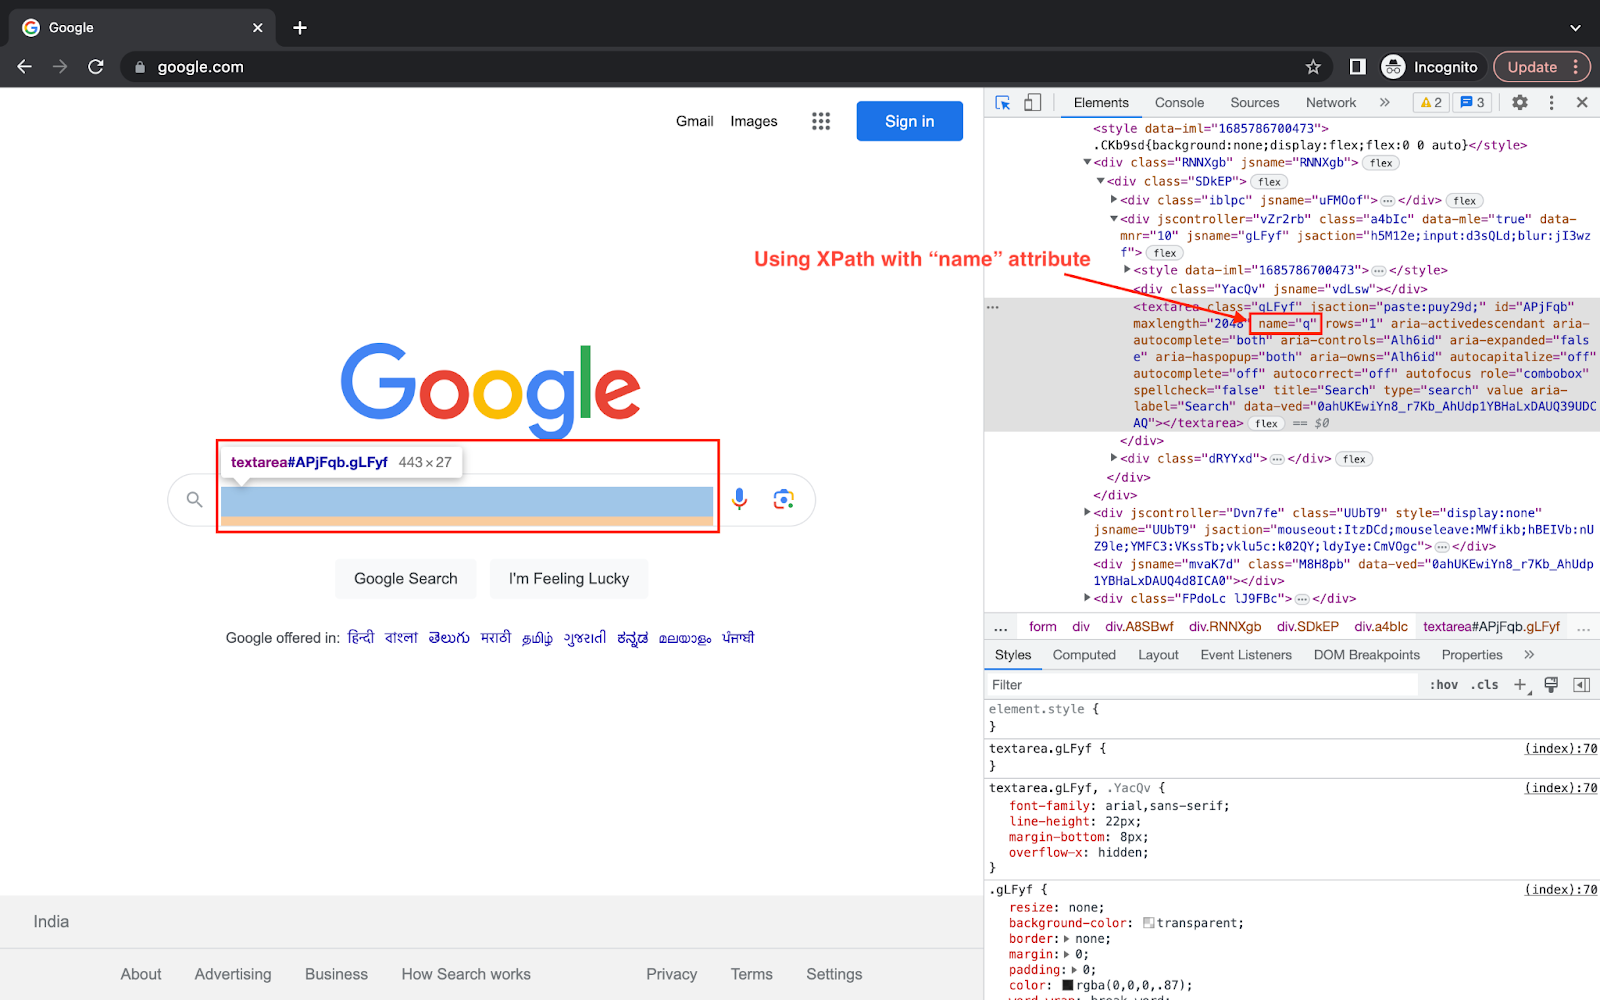
Task: Toggle the device toolbar icon
Action: point(1032,103)
